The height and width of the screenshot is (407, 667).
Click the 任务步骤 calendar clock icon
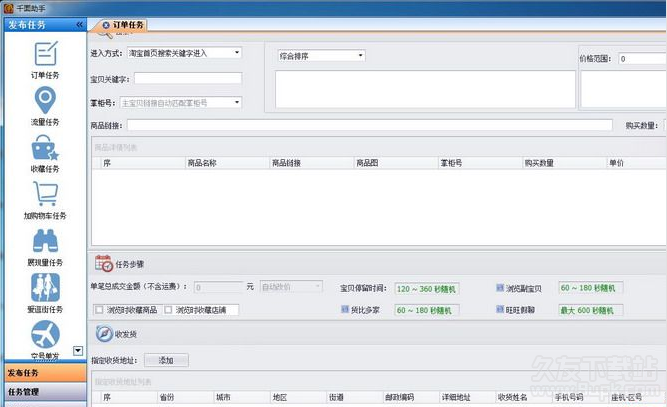pyautogui.click(x=104, y=264)
